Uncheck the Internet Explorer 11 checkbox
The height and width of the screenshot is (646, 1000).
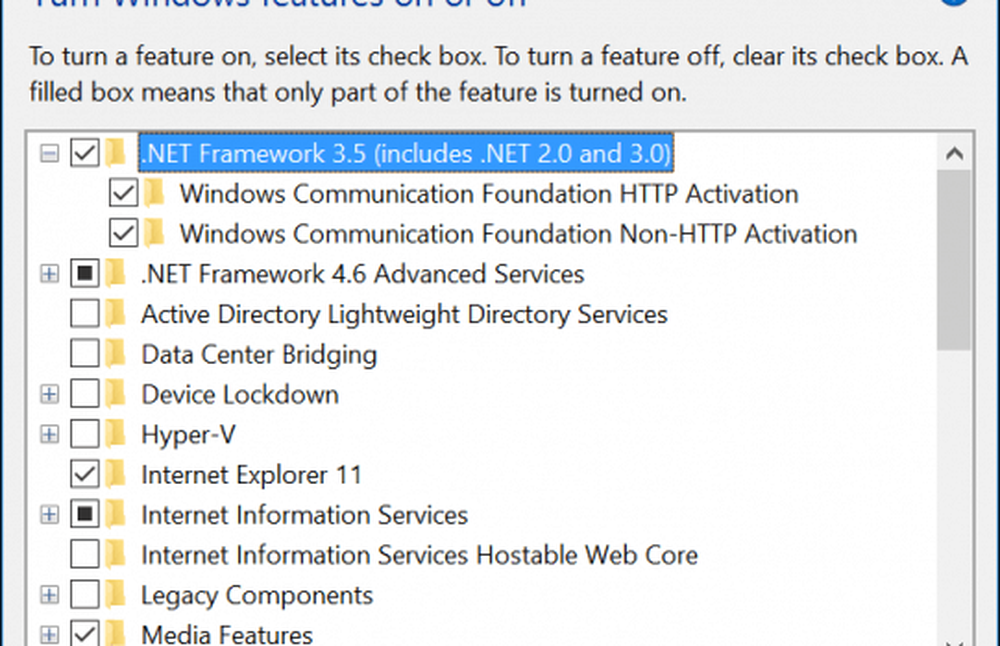point(85,474)
